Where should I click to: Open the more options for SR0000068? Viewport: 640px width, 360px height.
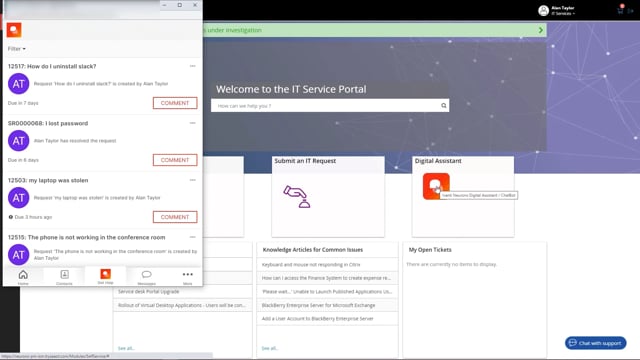[x=193, y=123]
